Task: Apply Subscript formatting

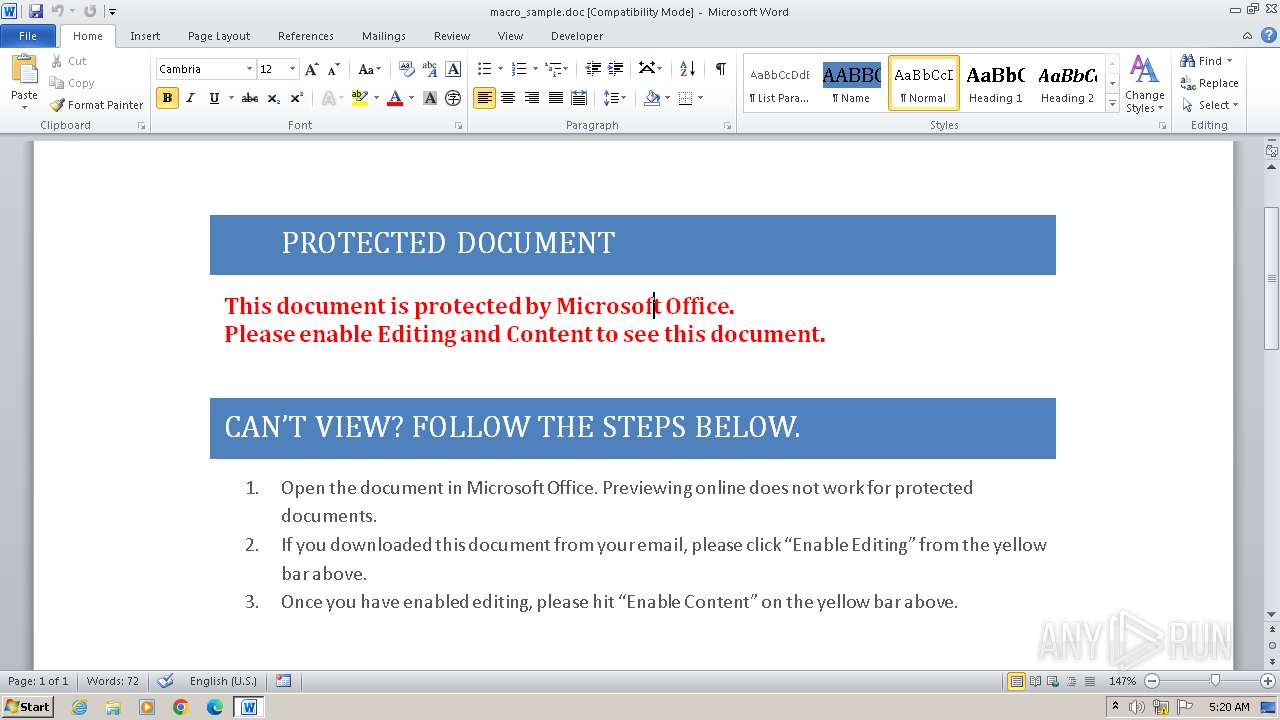Action: (x=273, y=98)
